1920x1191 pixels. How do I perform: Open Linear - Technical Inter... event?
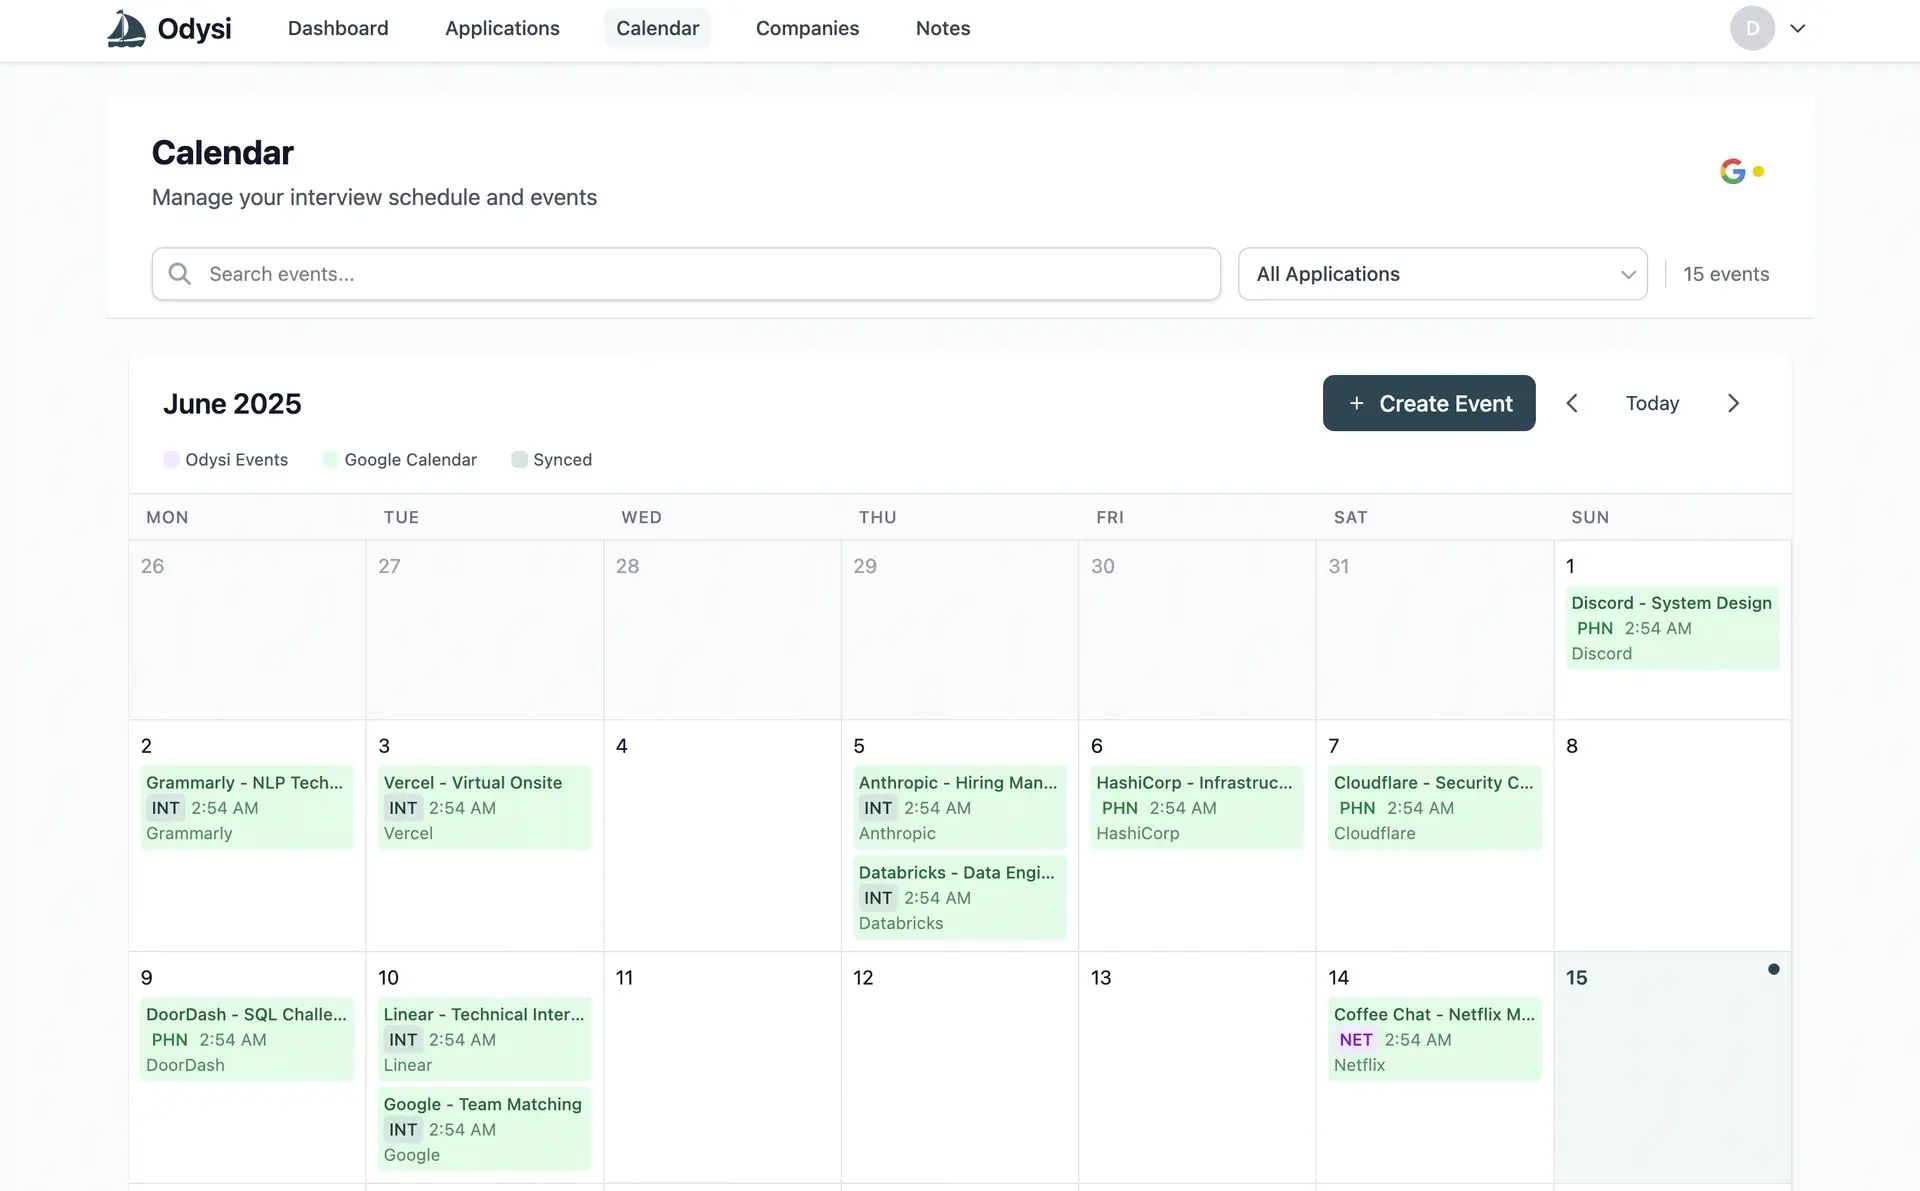[484, 1039]
